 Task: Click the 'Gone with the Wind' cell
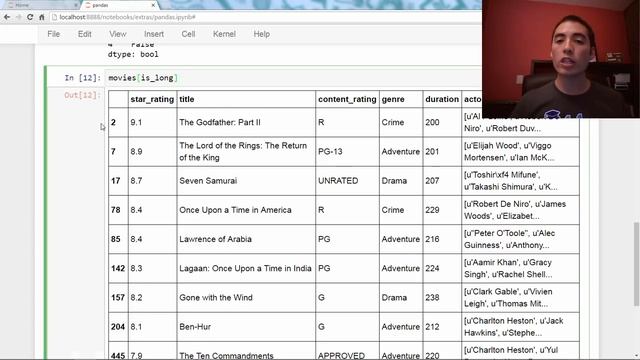pyautogui.click(x=246, y=298)
